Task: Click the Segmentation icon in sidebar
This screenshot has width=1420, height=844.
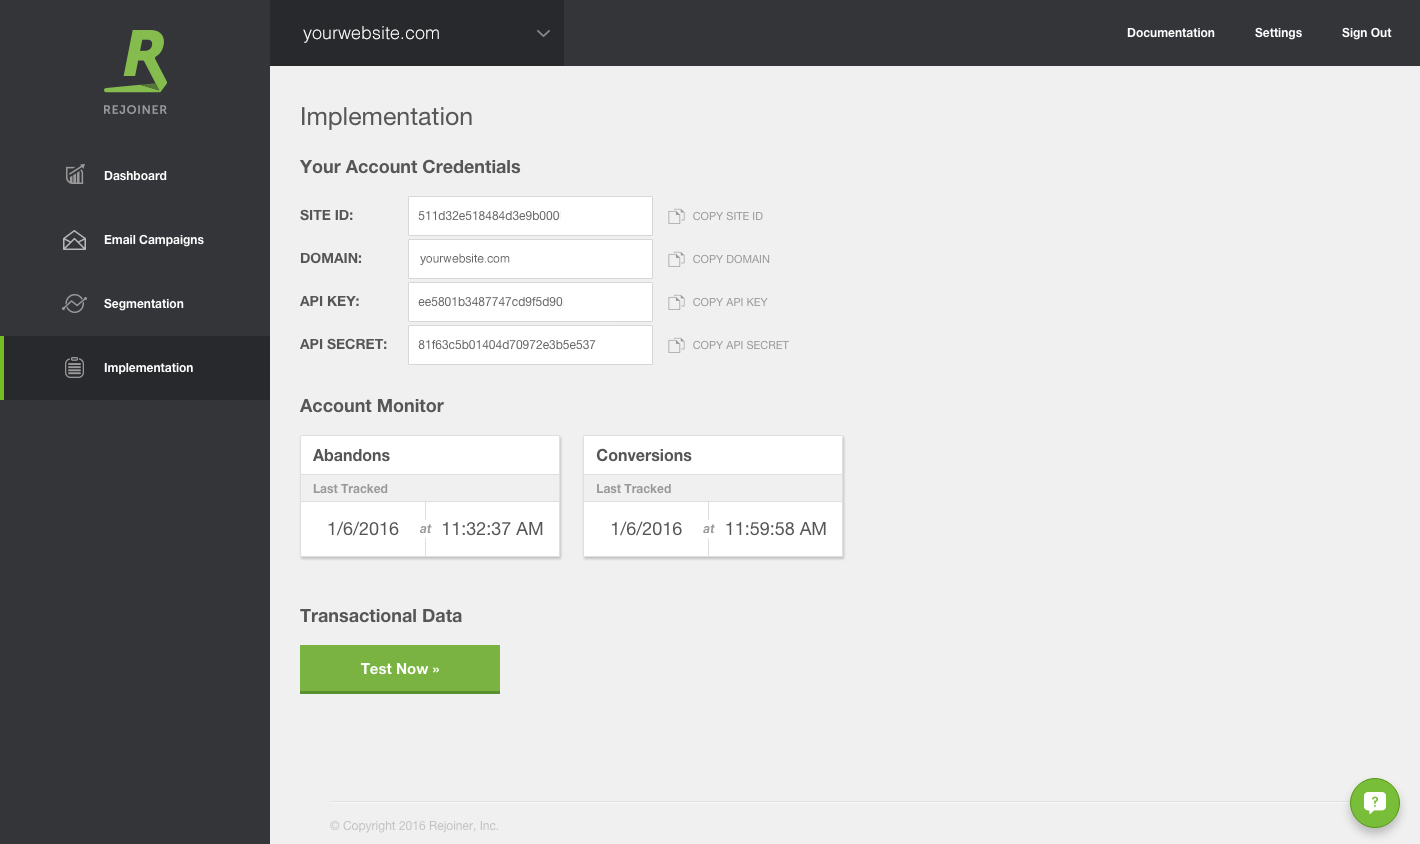Action: pyautogui.click(x=75, y=304)
